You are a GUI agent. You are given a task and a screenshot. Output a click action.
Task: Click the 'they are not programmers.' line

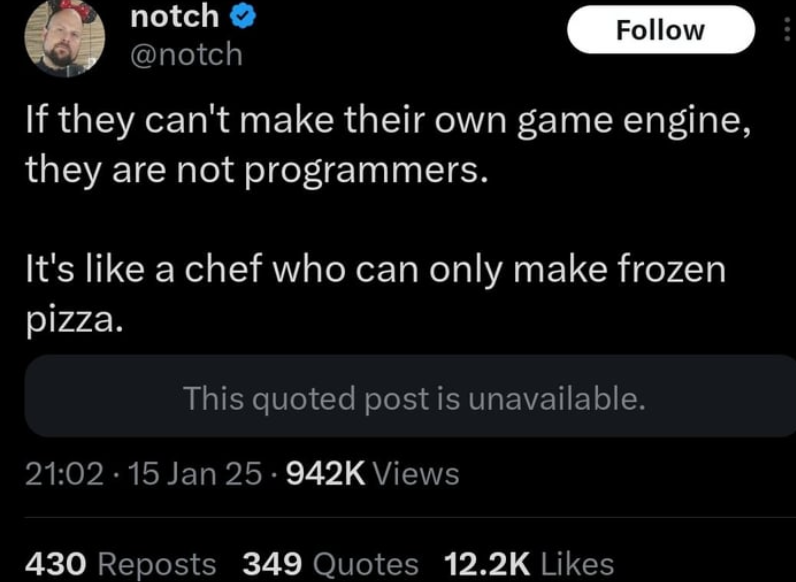pyautogui.click(x=257, y=171)
